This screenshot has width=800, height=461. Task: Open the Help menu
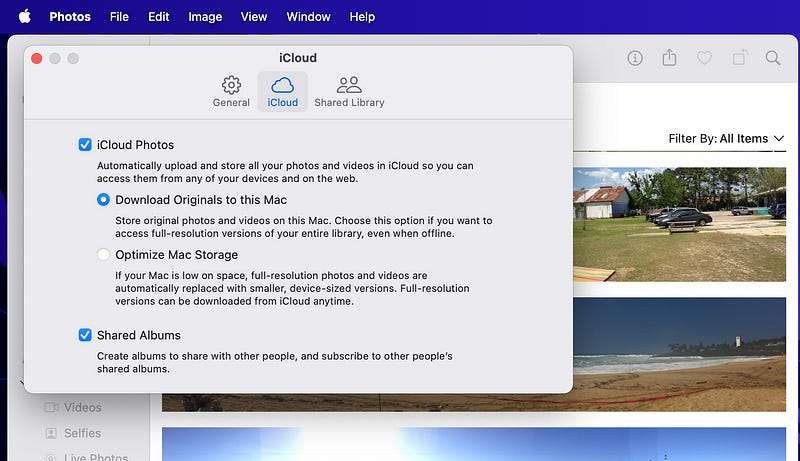362,17
